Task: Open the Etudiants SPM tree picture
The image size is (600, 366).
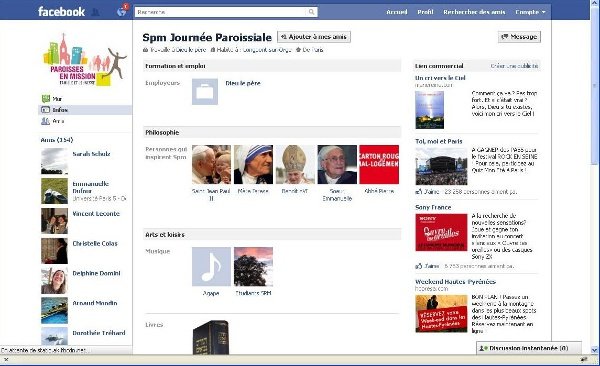Action: click(253, 266)
